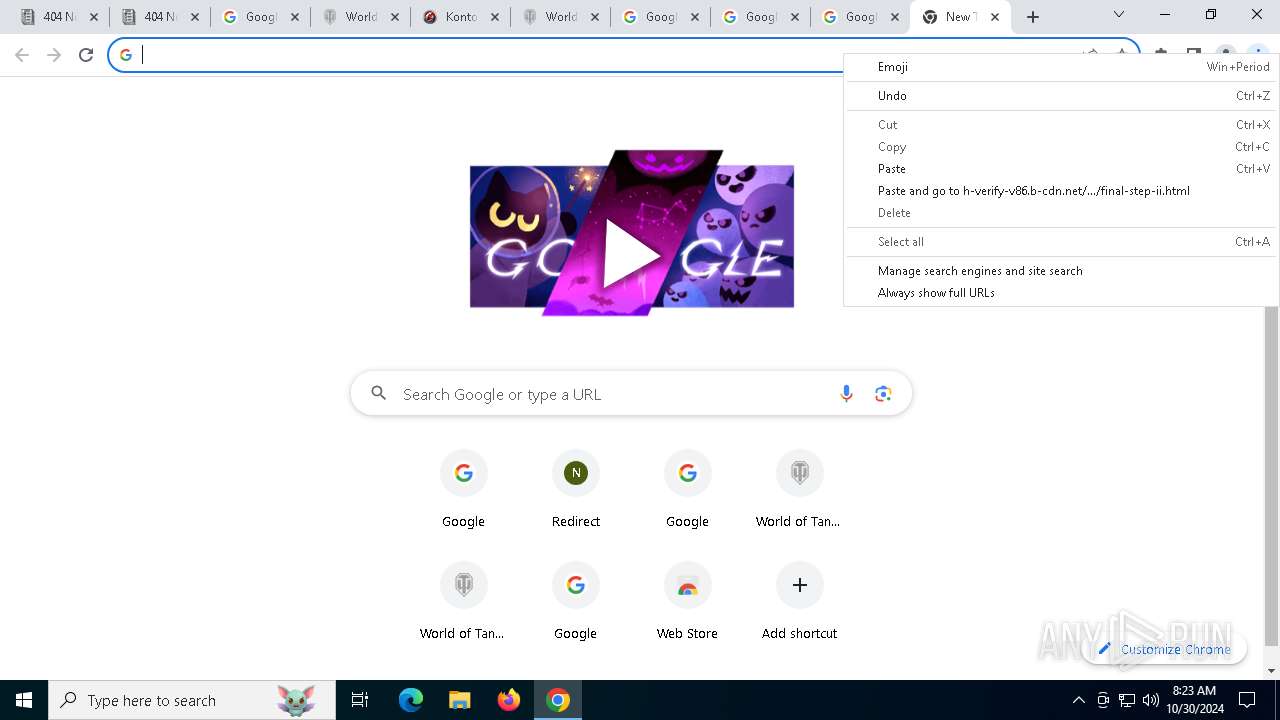Open File Explorer from the taskbar

click(460, 700)
